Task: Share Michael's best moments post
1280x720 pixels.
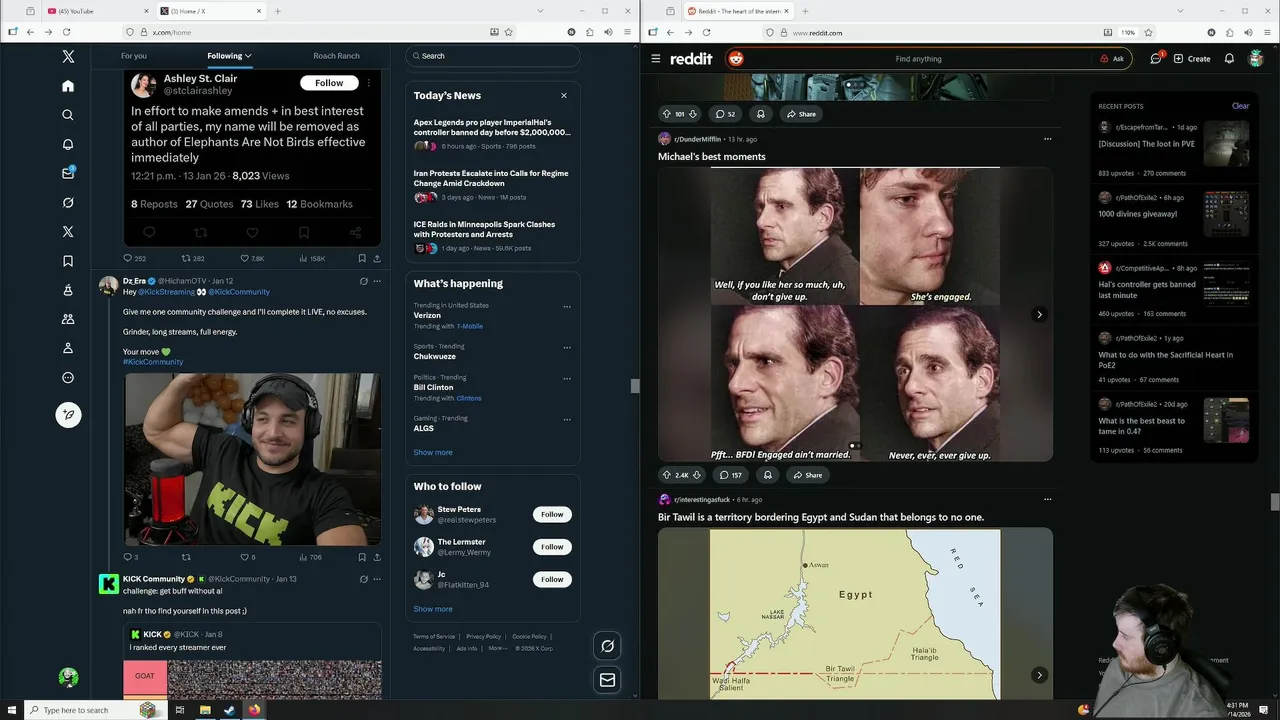Action: click(x=806, y=475)
